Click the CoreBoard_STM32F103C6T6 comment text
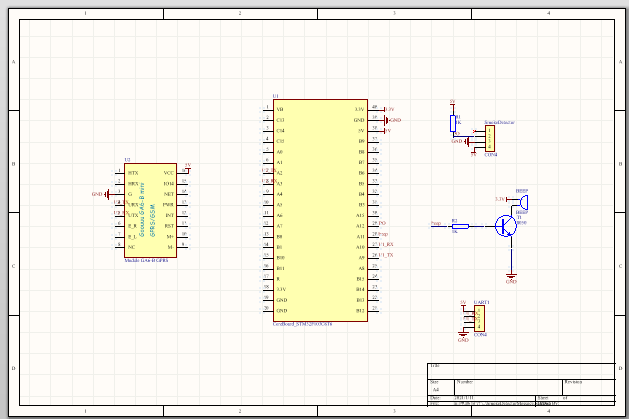Screen dimensions: 629x419 [302, 324]
